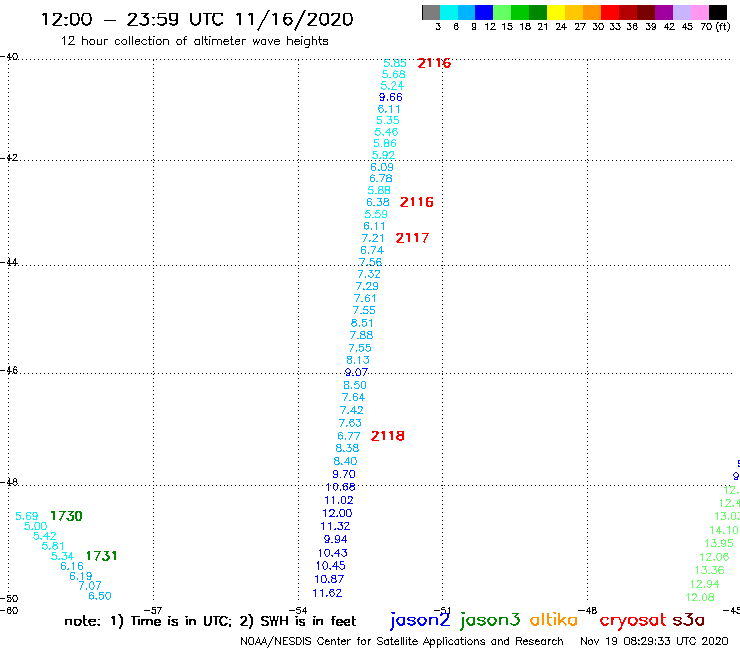Click the pure blue swatch in the legend
This screenshot has width=740, height=650.
pyautogui.click(x=484, y=12)
